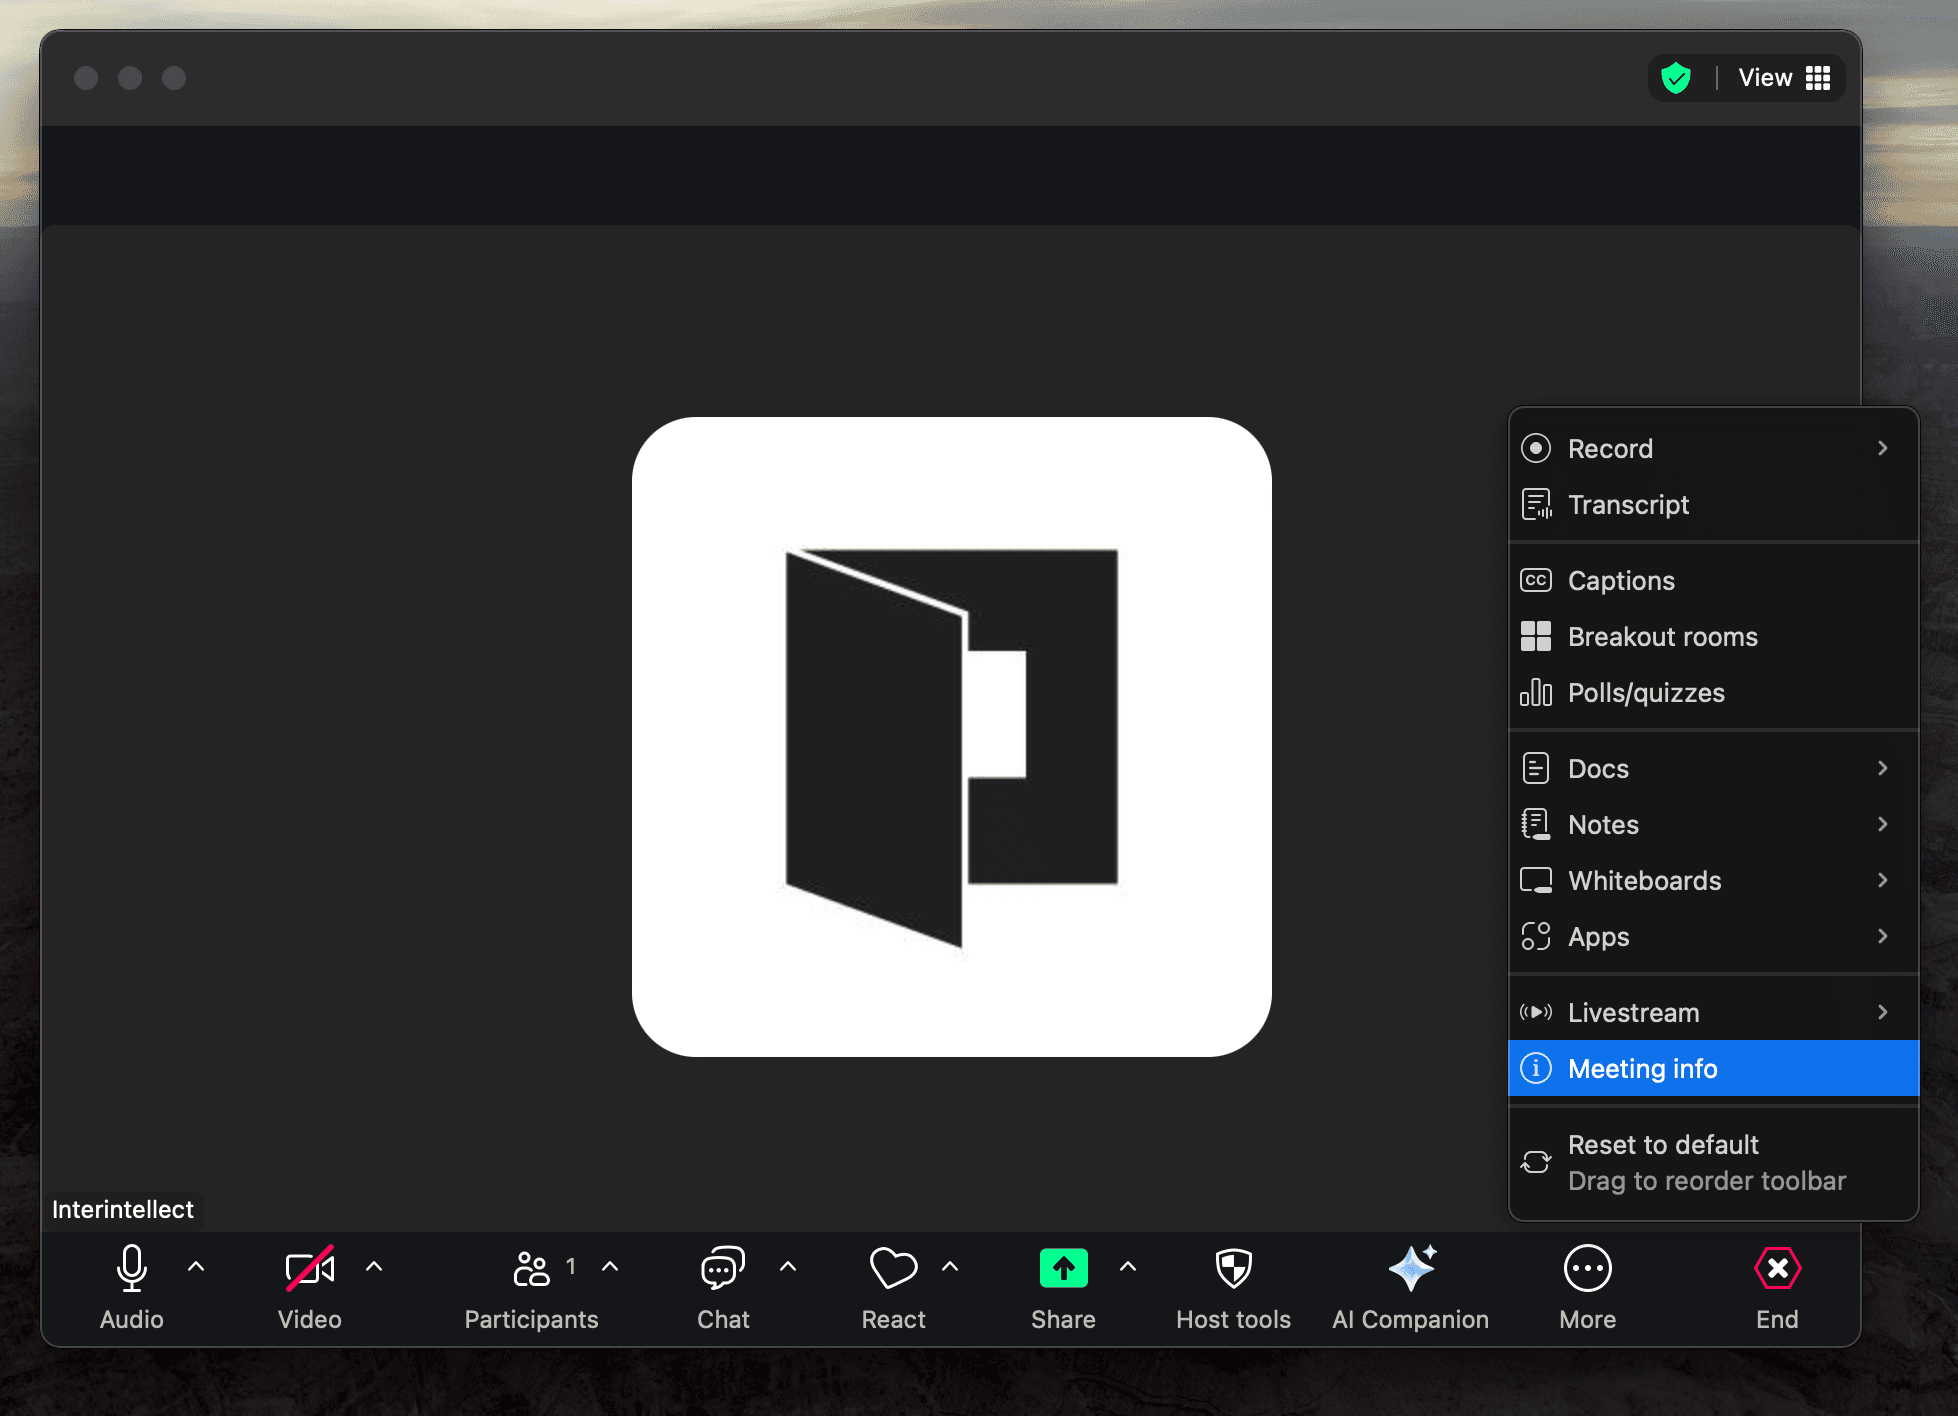1958x1416 pixels.
Task: Open the Participants panel icon
Action: tap(531, 1268)
